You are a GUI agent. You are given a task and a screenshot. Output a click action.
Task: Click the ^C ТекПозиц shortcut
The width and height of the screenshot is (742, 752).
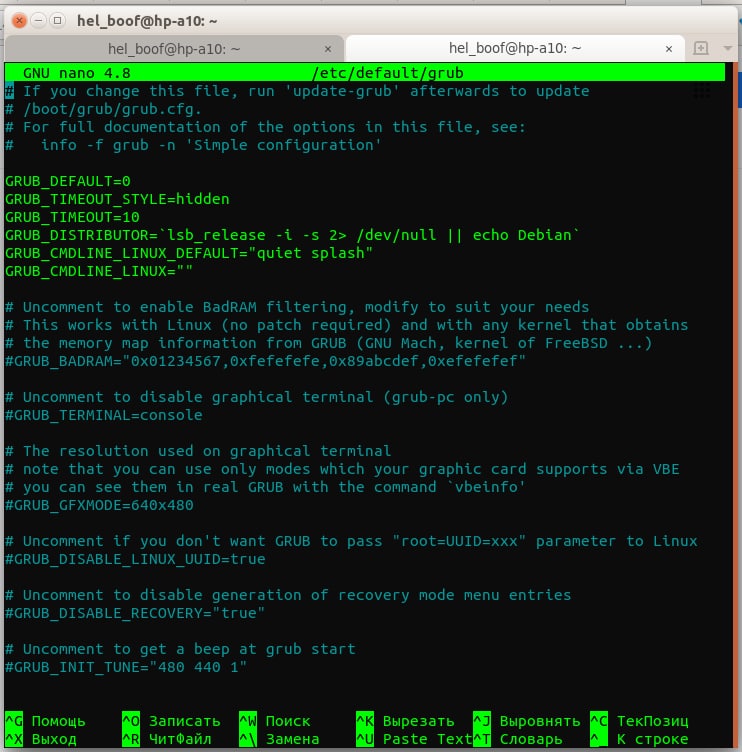(639, 721)
